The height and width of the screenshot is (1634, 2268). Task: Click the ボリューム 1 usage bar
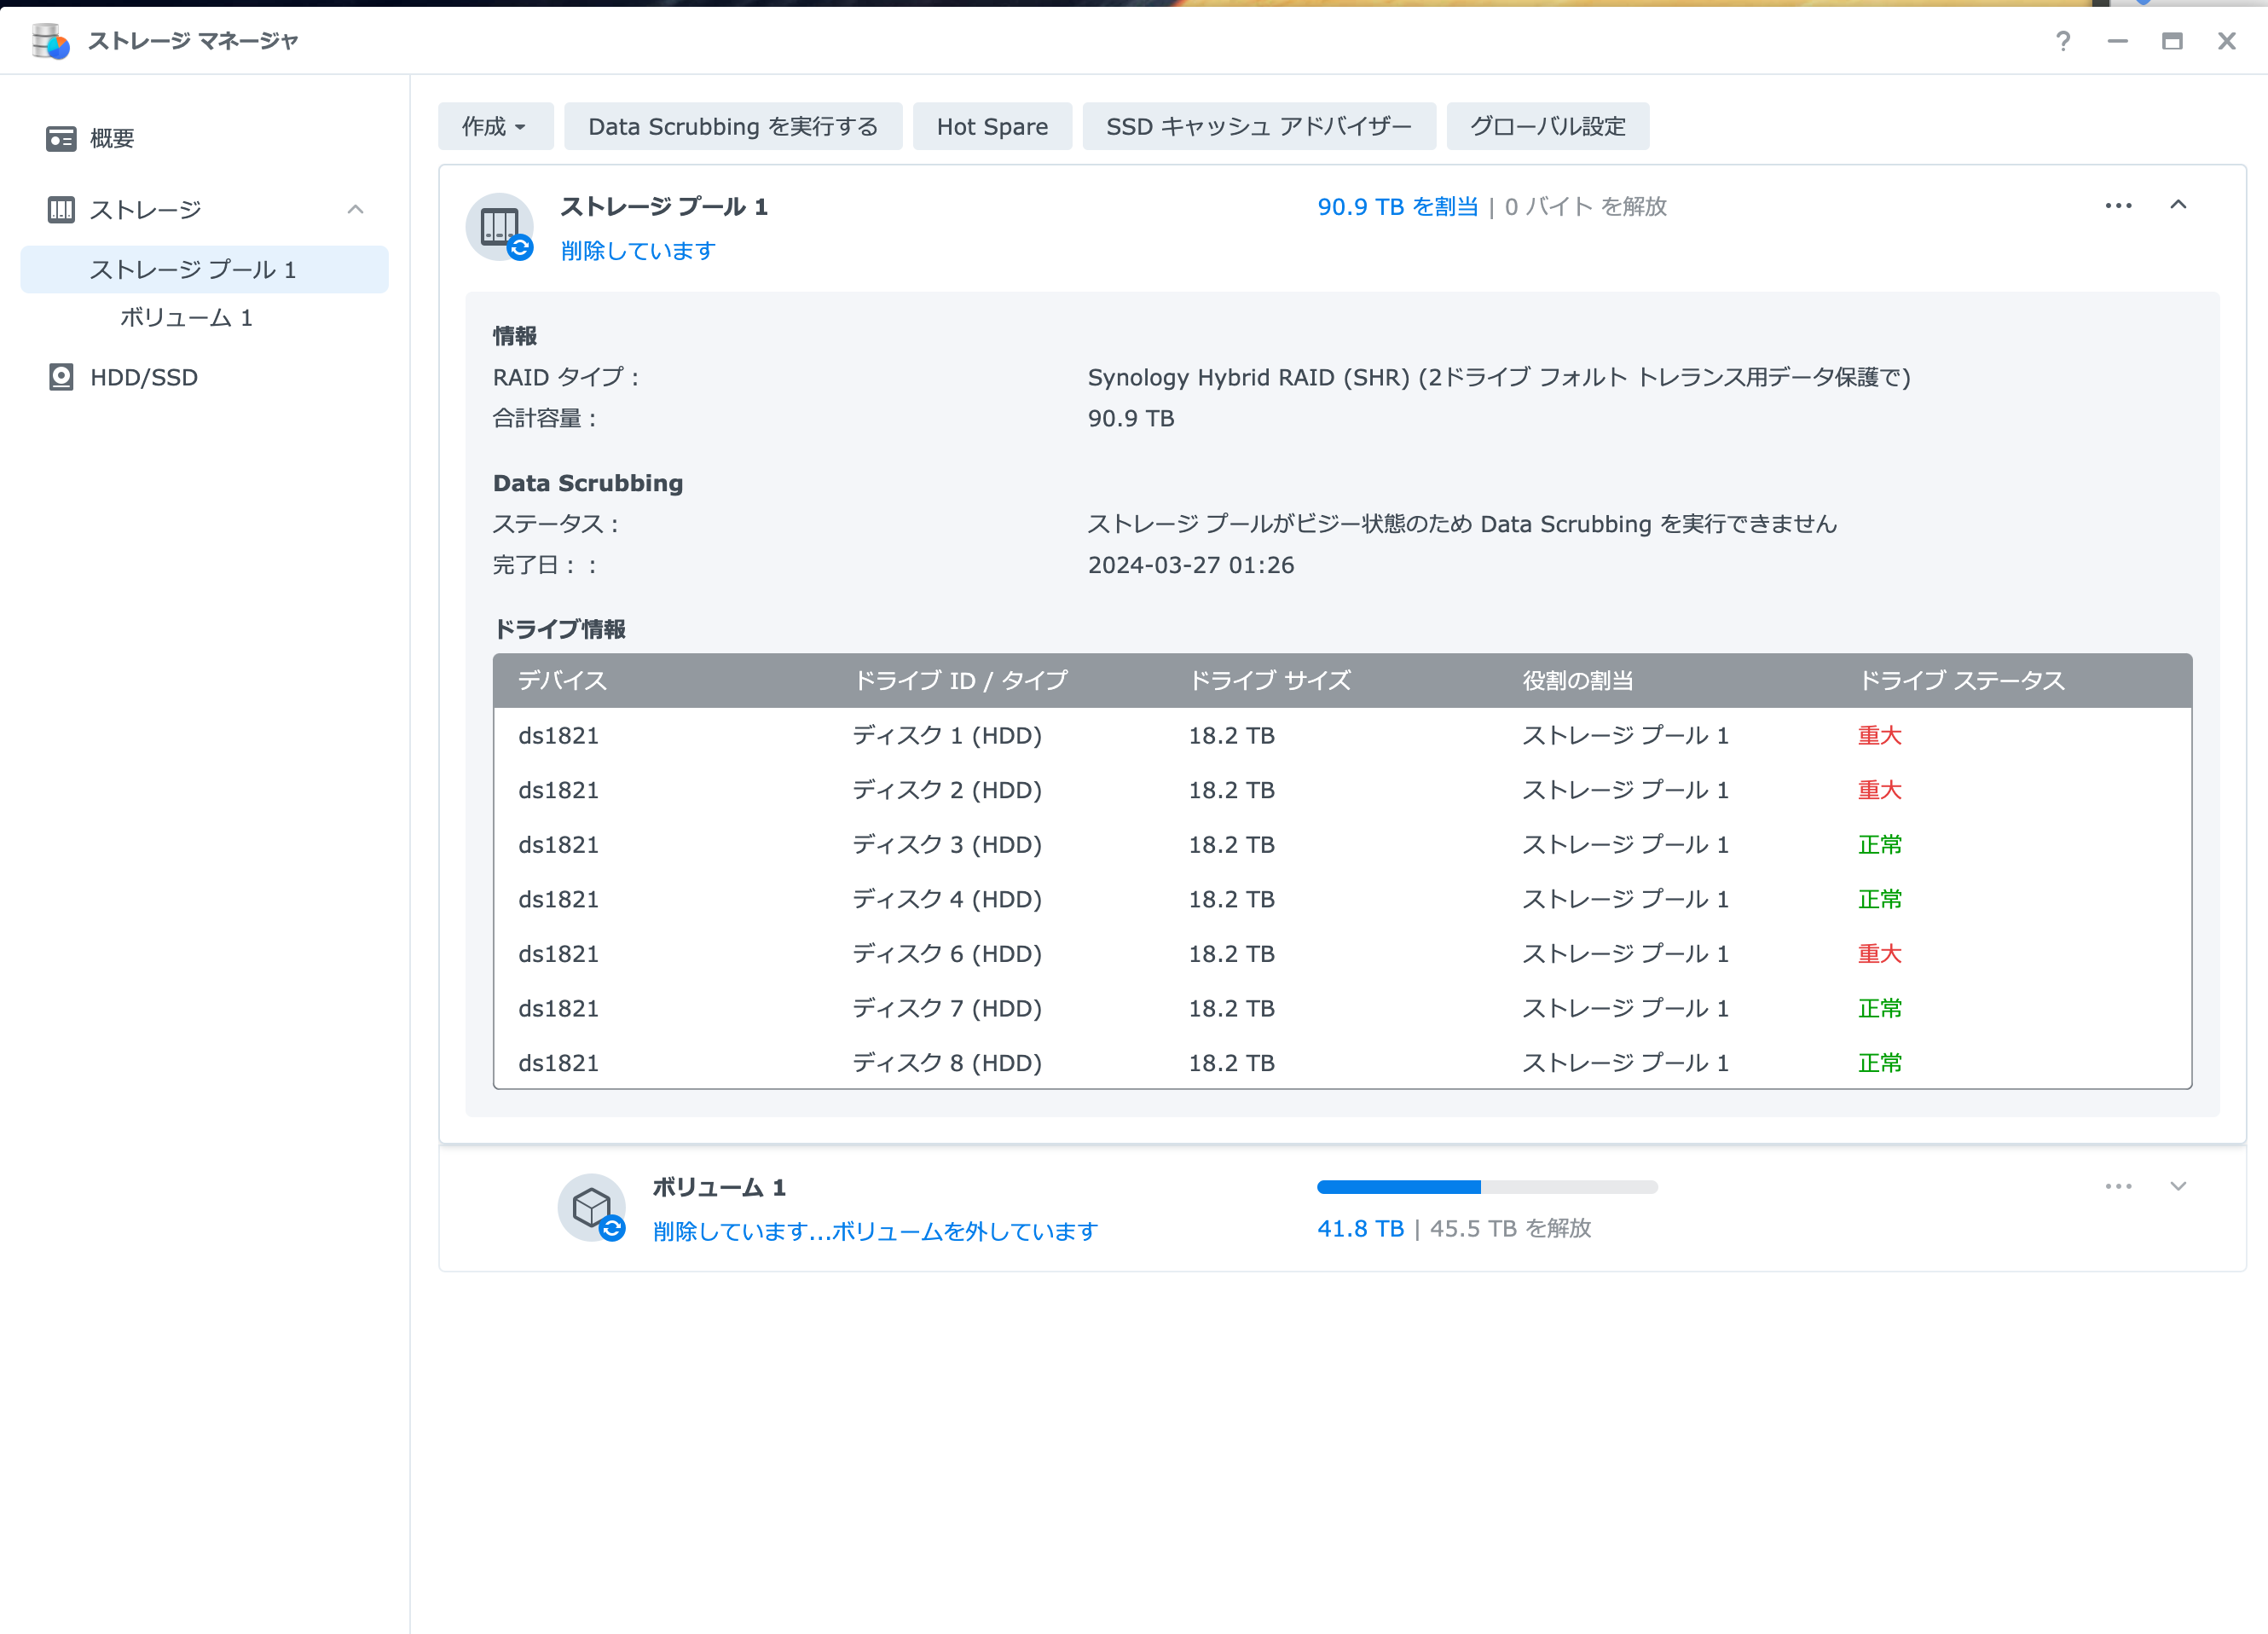[1486, 1187]
